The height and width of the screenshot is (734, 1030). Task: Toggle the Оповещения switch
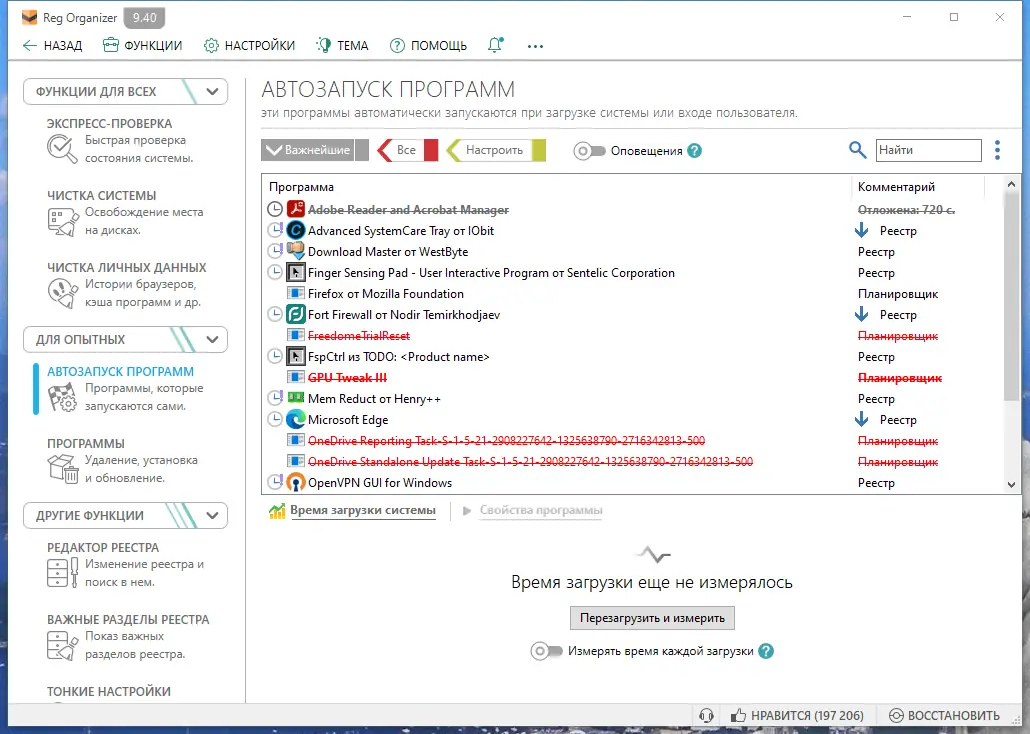[589, 151]
